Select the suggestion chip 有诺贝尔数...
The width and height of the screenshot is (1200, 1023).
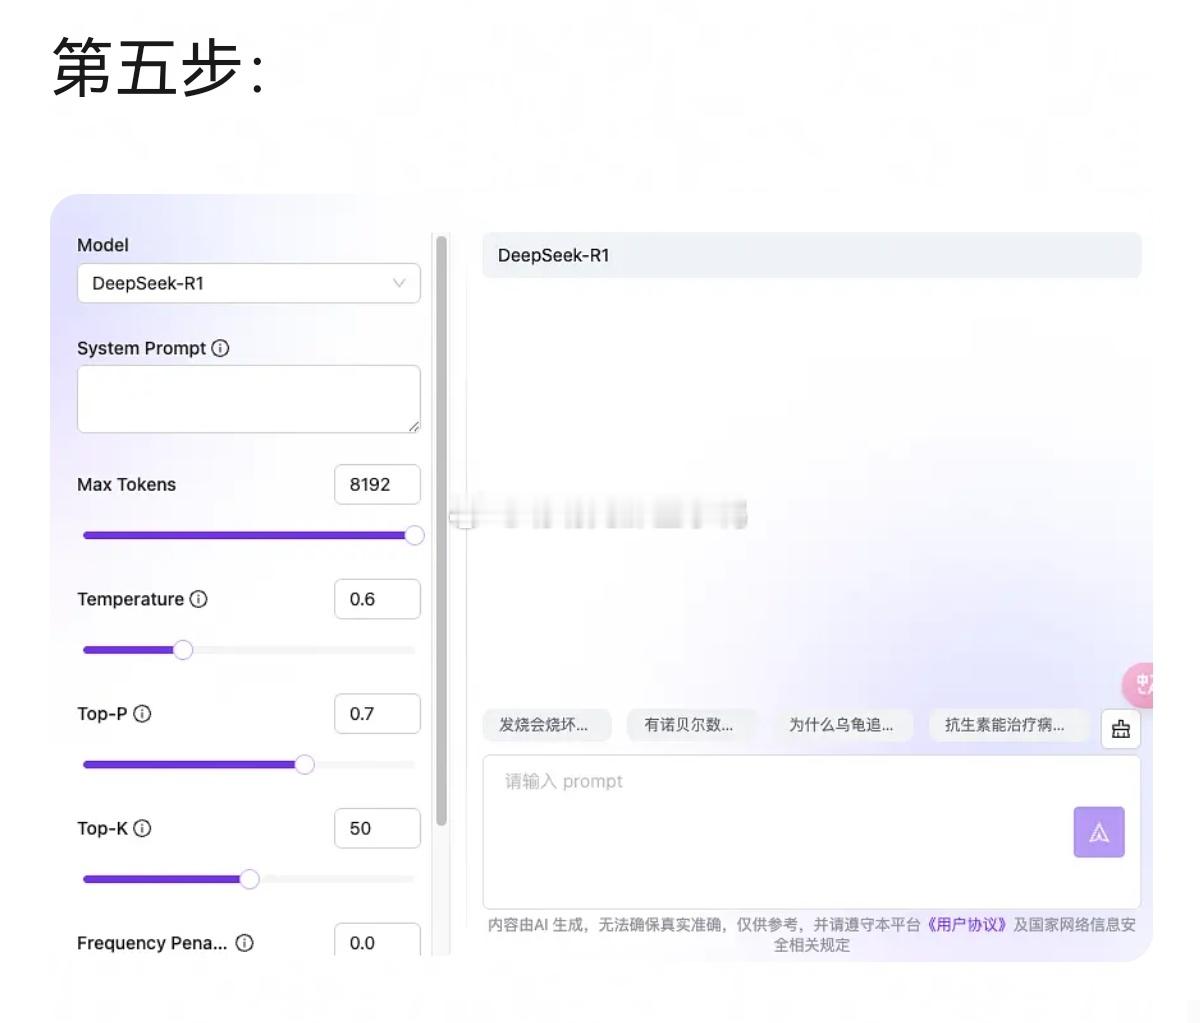click(x=691, y=725)
